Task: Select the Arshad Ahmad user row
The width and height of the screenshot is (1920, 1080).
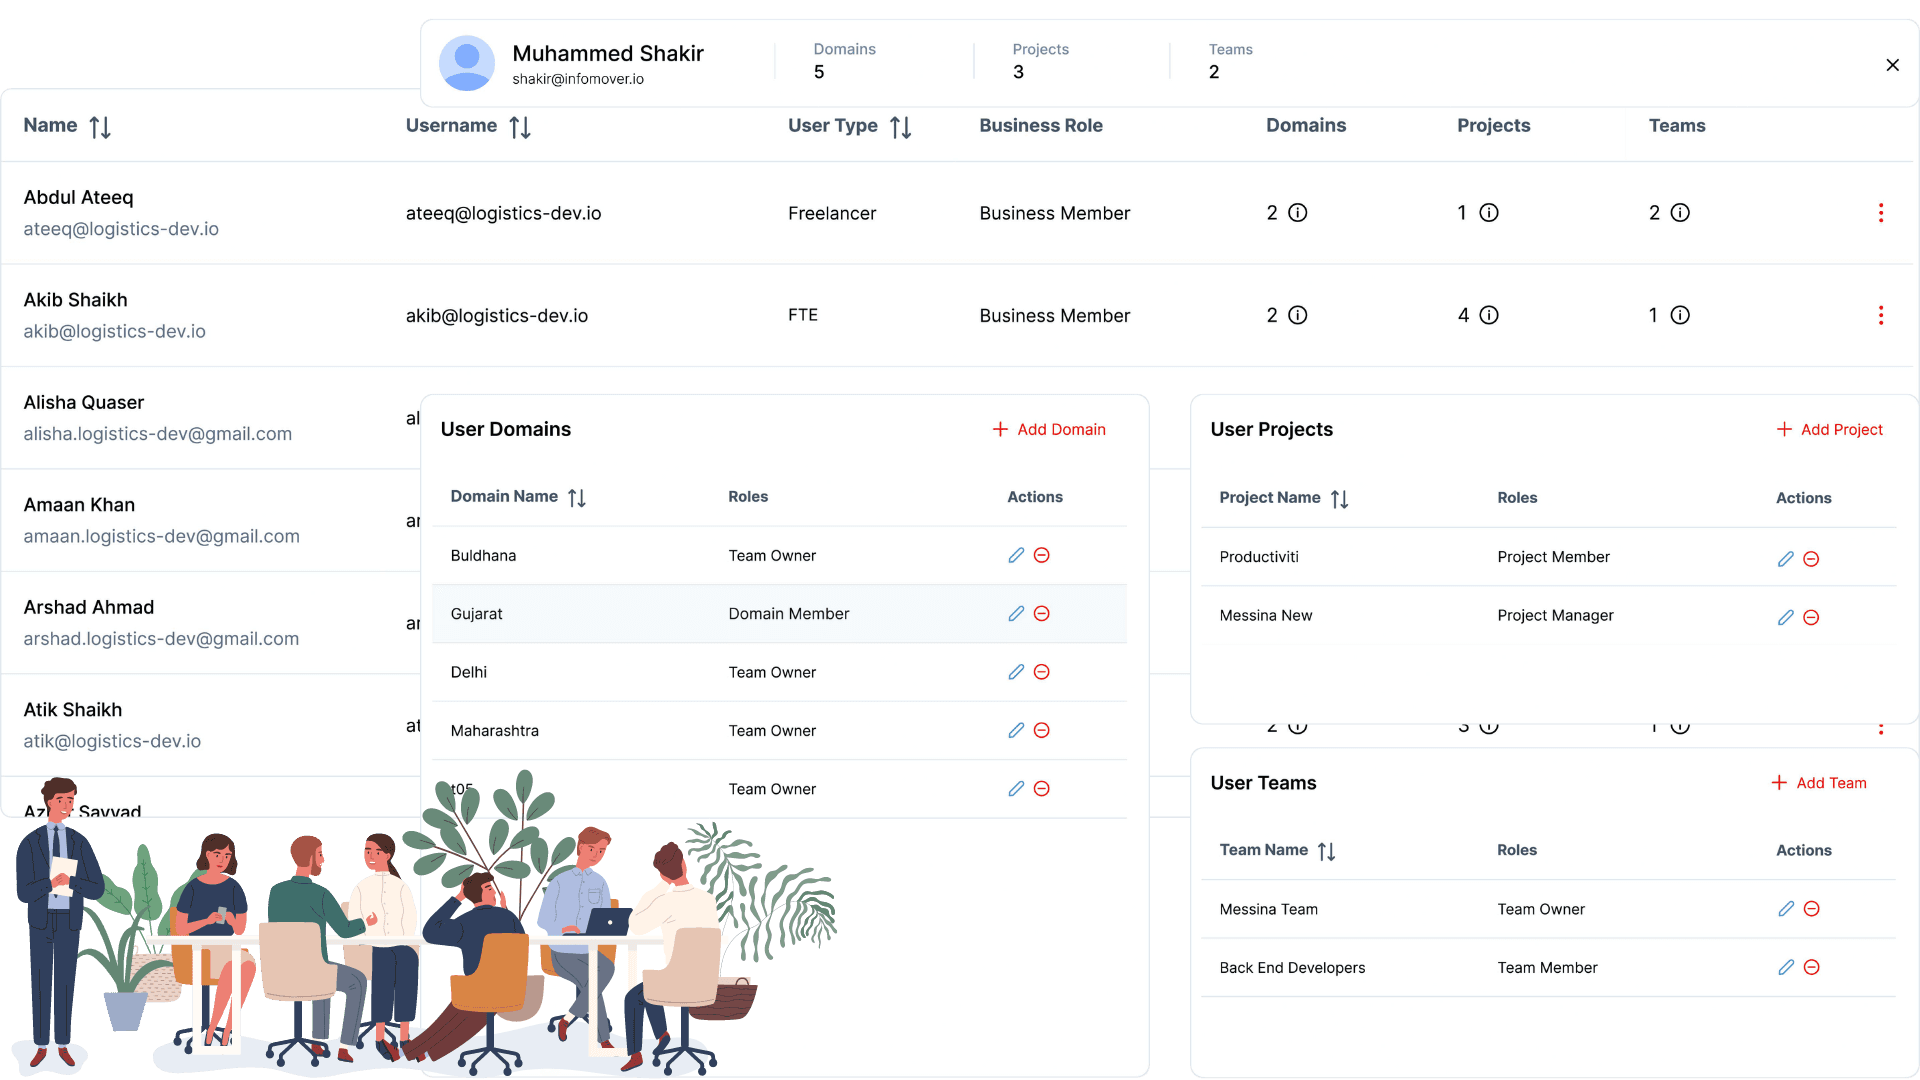Action: pyautogui.click(x=211, y=623)
